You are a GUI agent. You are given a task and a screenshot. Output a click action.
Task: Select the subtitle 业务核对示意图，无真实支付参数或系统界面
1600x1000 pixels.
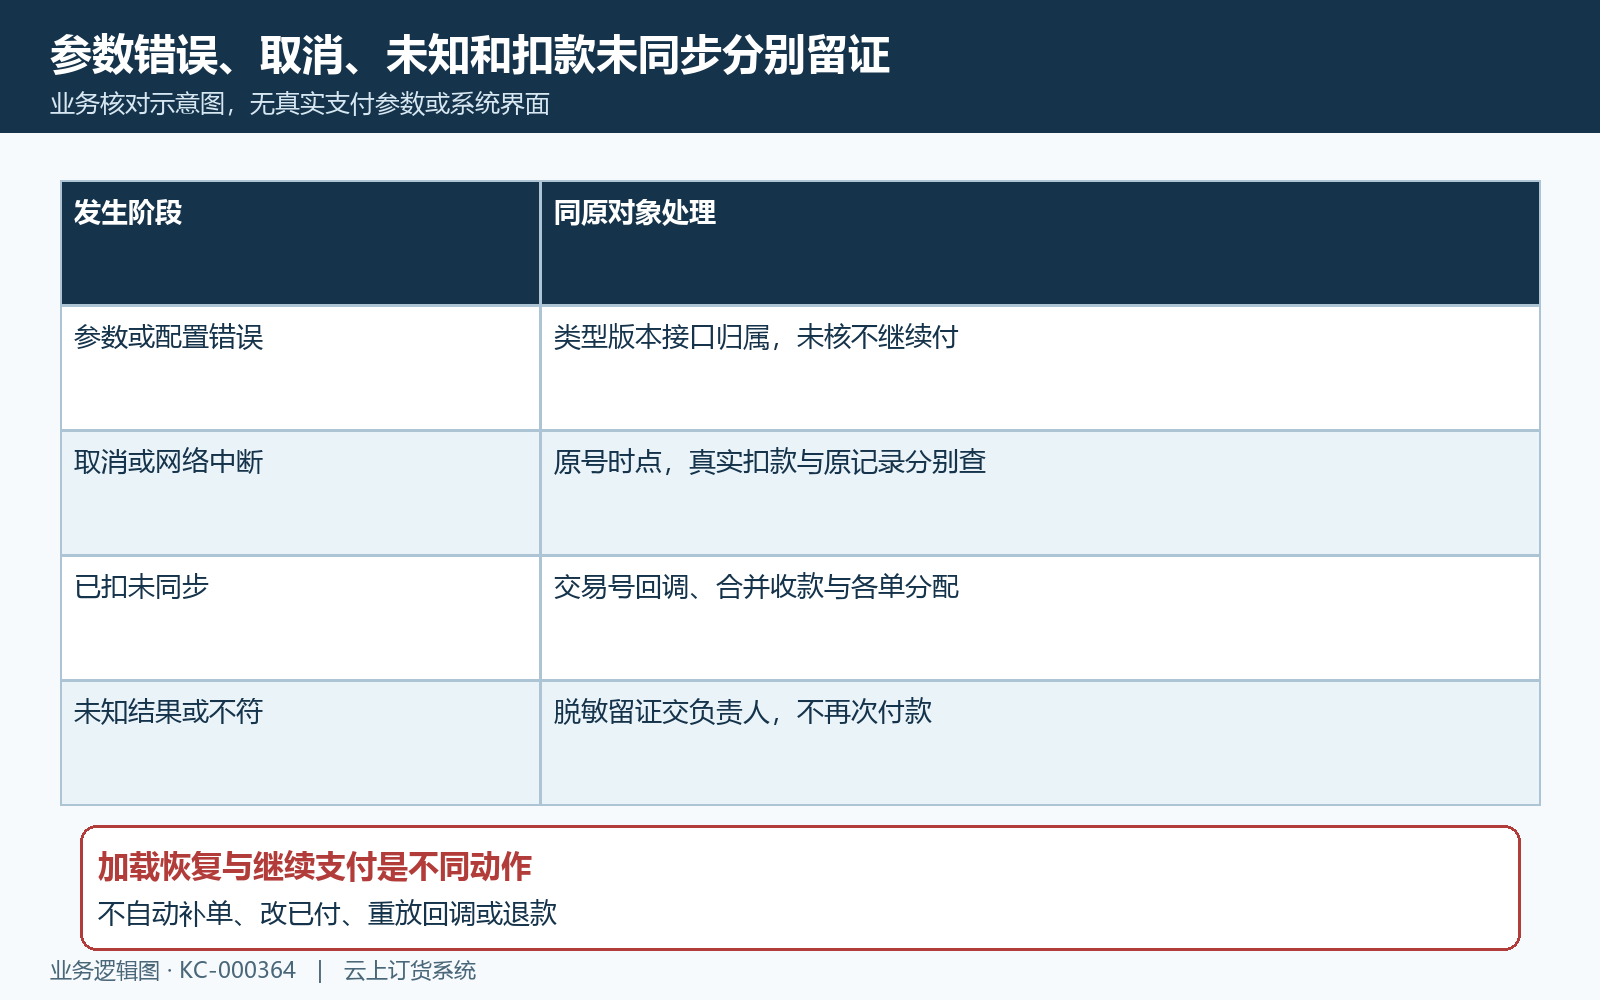coord(300,104)
